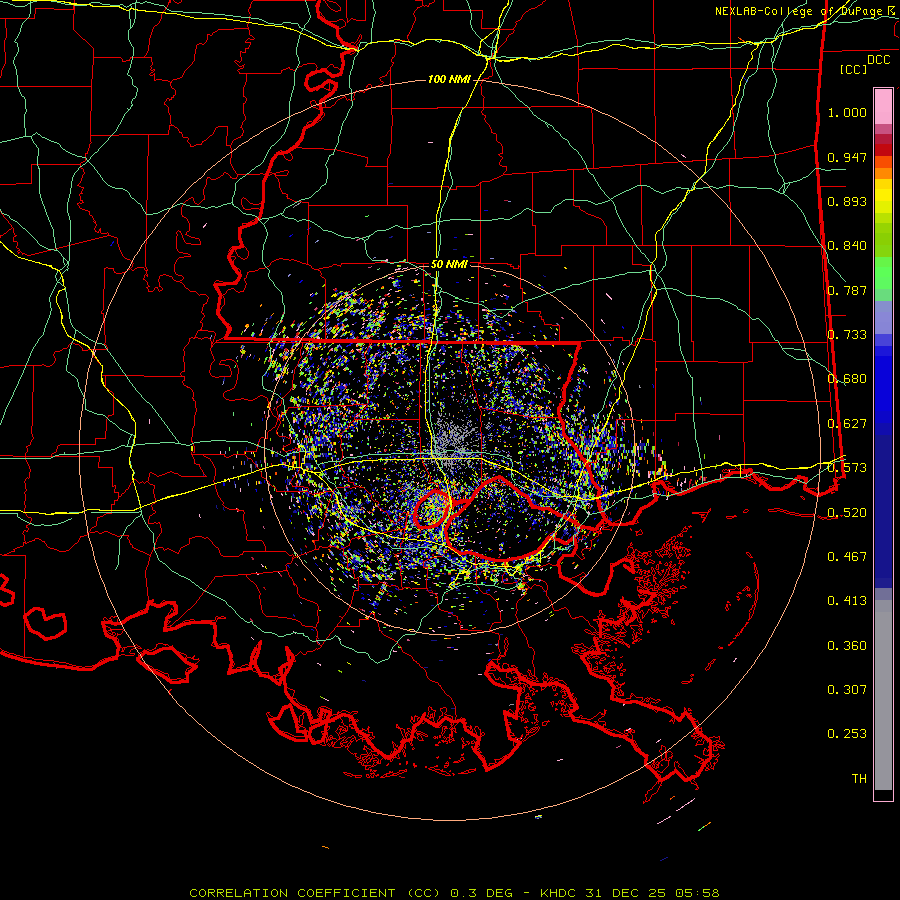Viewport: 900px width, 900px height.
Task: Click the 100 NMI range ring label
Action: (449, 79)
